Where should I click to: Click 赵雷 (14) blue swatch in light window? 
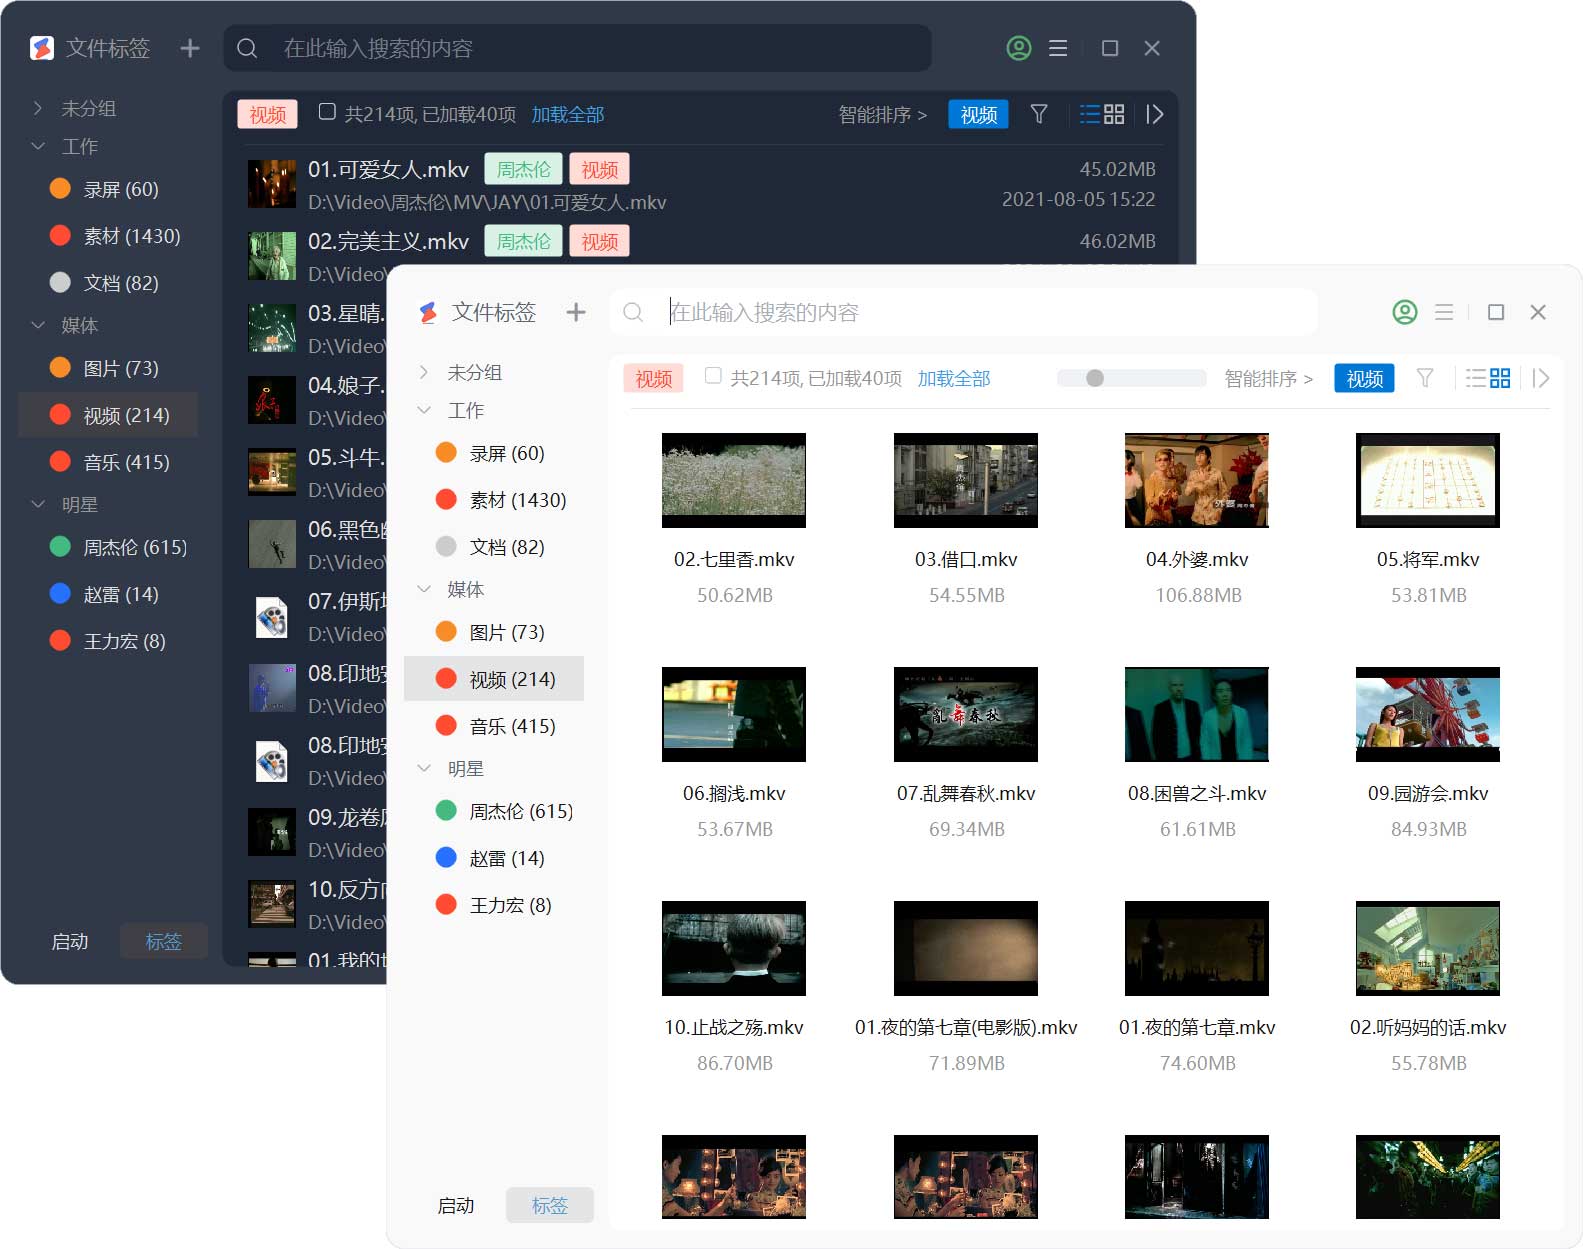point(446,857)
